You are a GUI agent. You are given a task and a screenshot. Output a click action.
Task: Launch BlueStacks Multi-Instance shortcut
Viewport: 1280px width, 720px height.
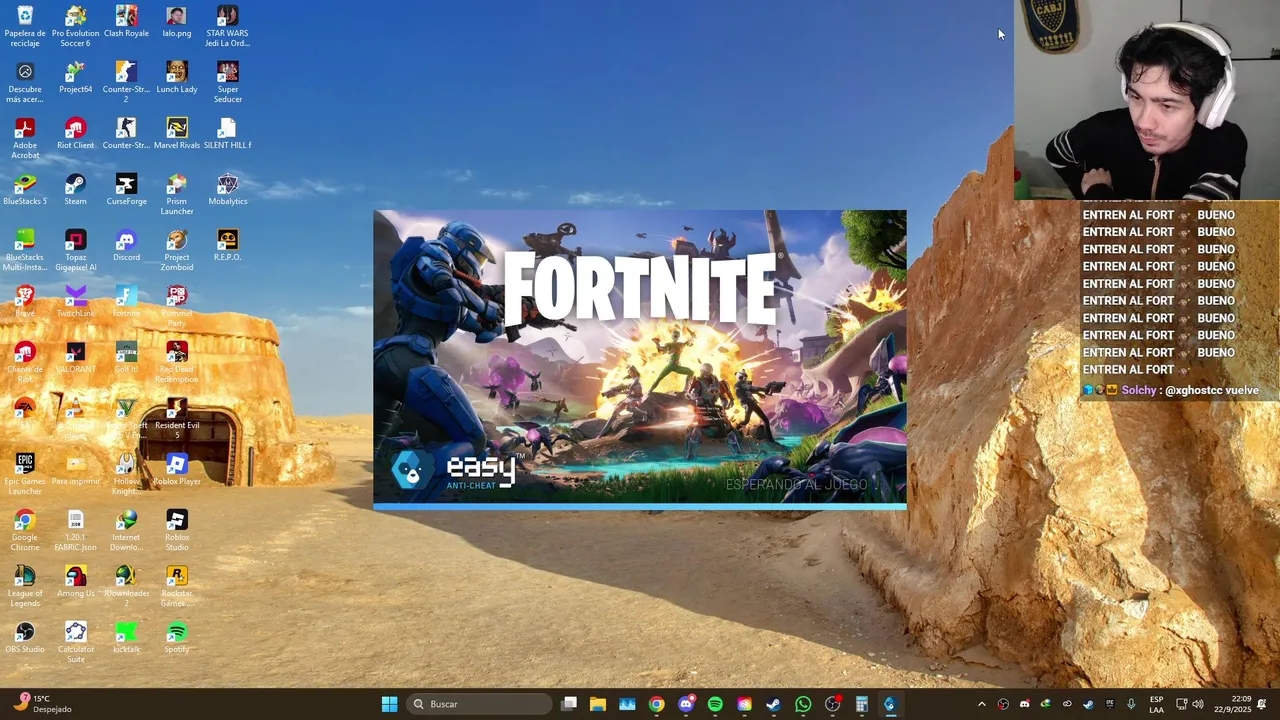click(x=25, y=250)
